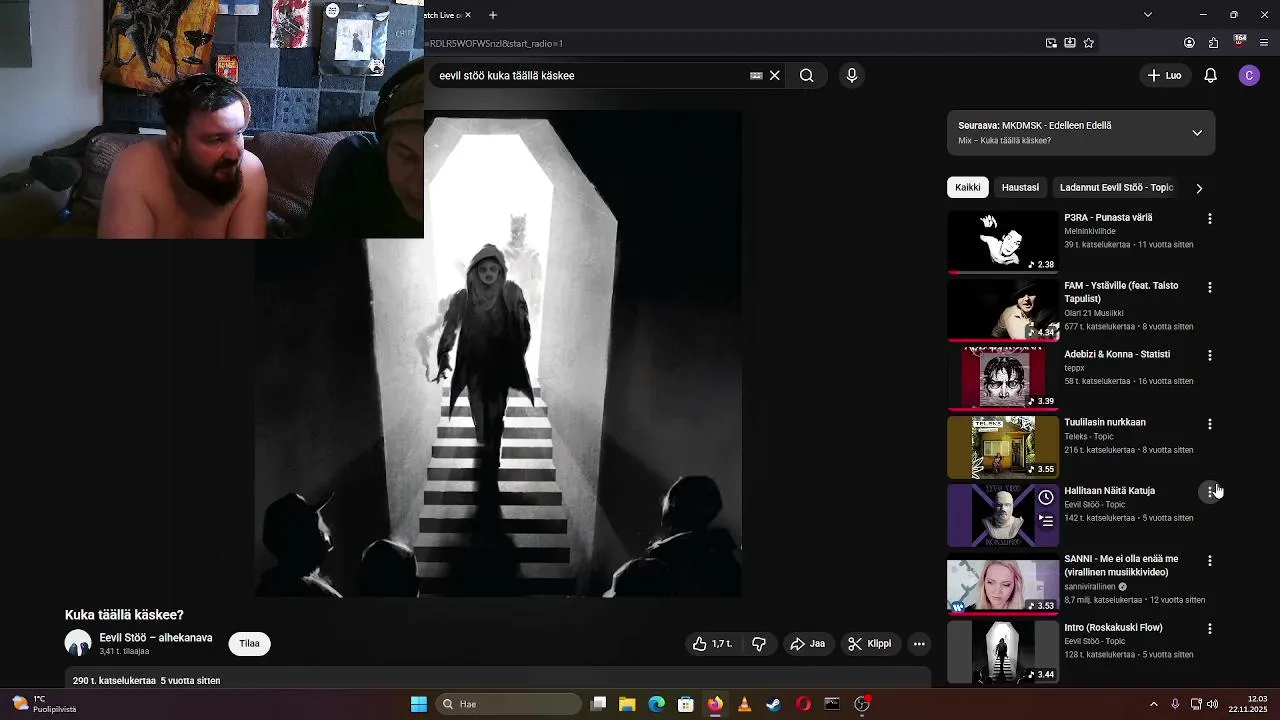This screenshot has height=720, width=1280.
Task: Click Tilaa subscribe button
Action: coord(249,643)
